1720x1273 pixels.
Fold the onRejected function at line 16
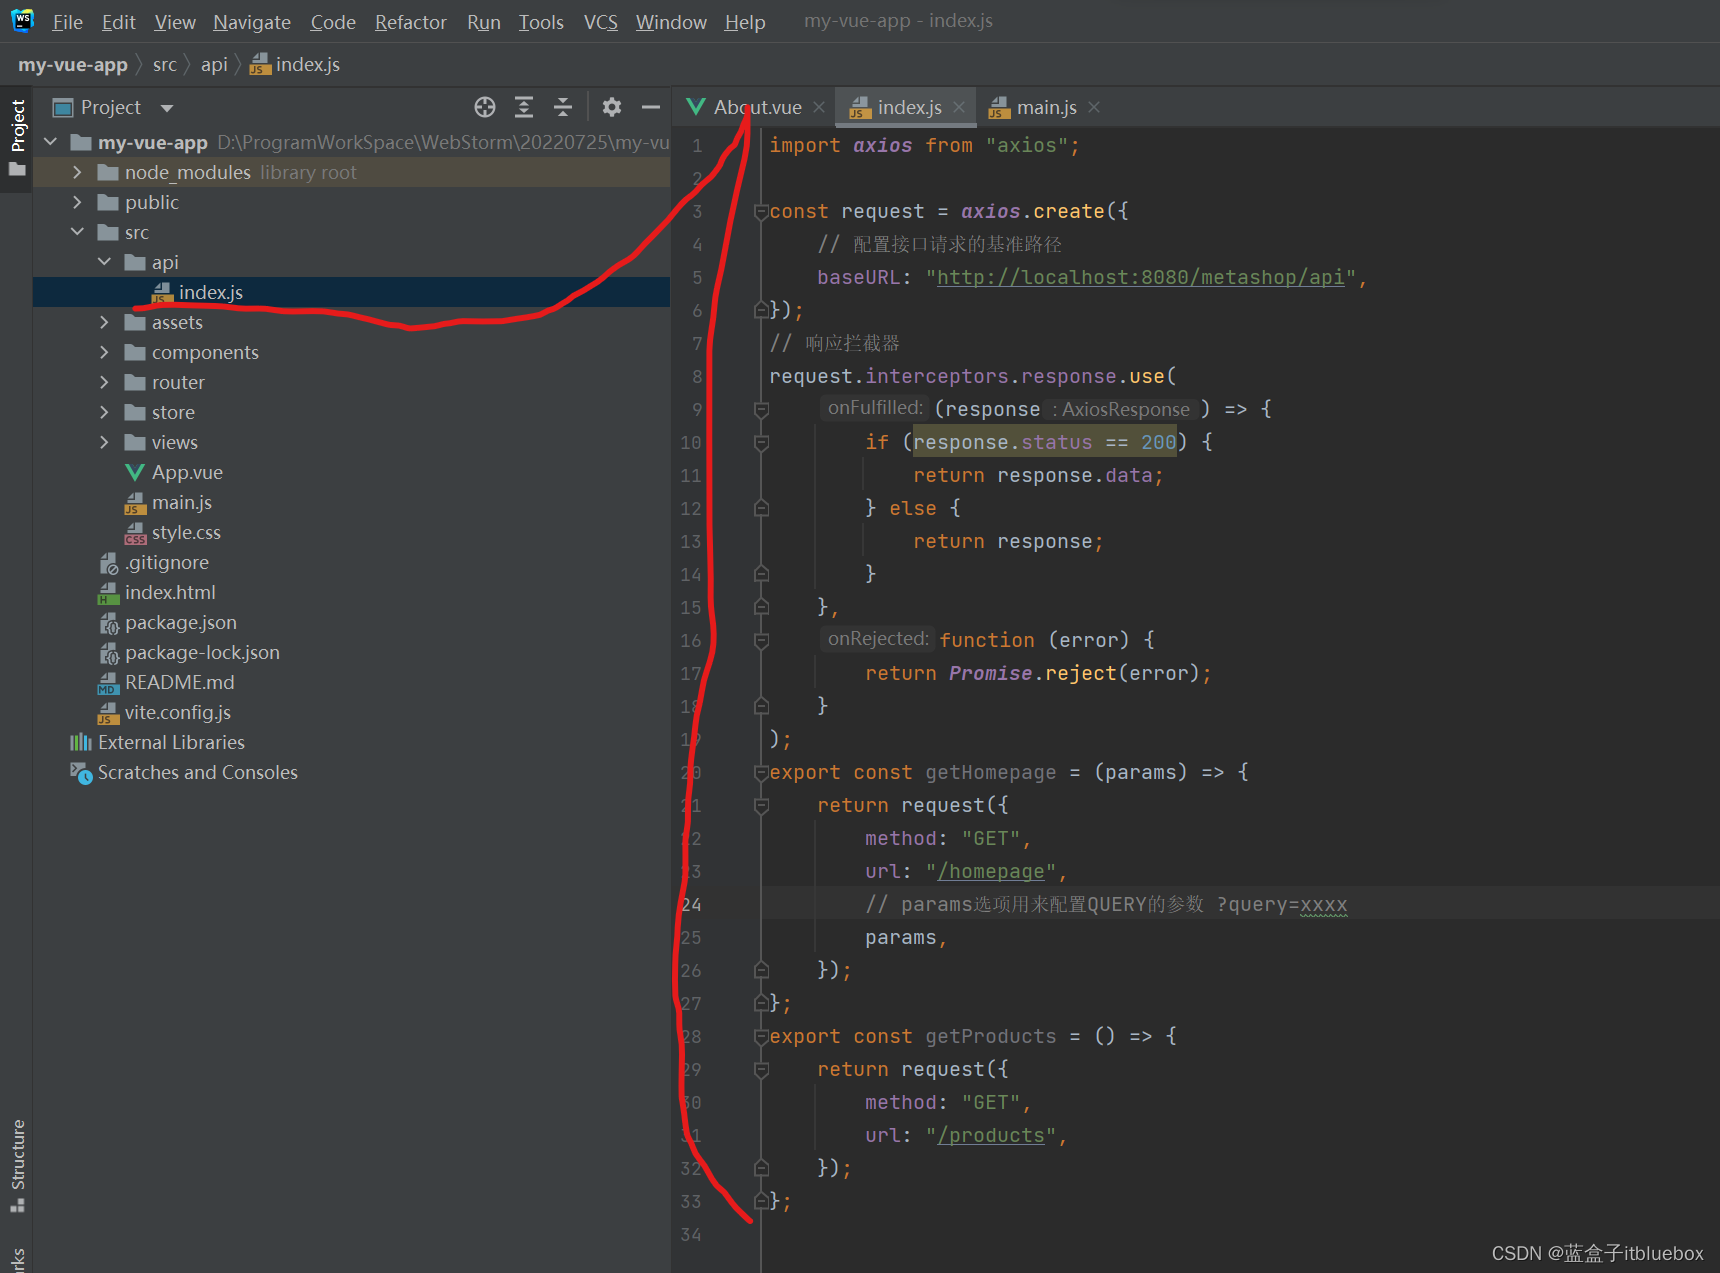coord(761,640)
